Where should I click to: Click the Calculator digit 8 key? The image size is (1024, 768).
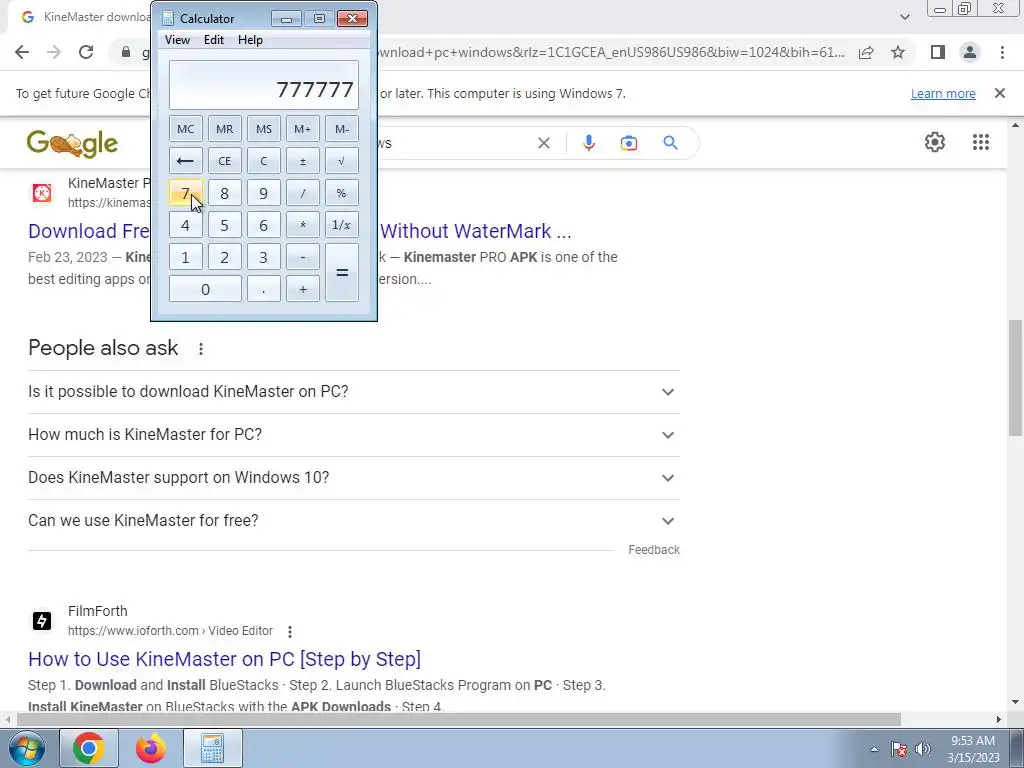click(x=225, y=193)
